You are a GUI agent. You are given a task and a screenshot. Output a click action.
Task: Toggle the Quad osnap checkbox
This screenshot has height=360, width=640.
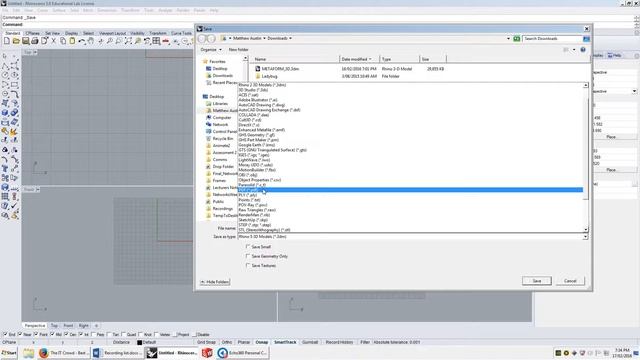tap(124, 334)
